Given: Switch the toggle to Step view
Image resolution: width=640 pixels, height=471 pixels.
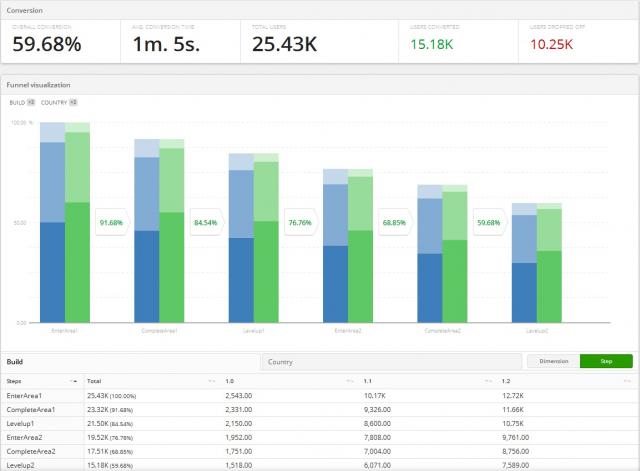Looking at the screenshot, I should point(606,361).
